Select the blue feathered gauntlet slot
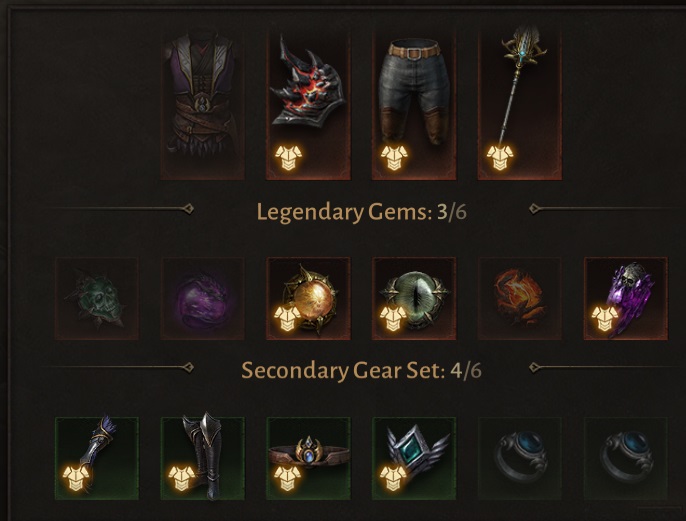The image size is (686, 521). click(97, 458)
